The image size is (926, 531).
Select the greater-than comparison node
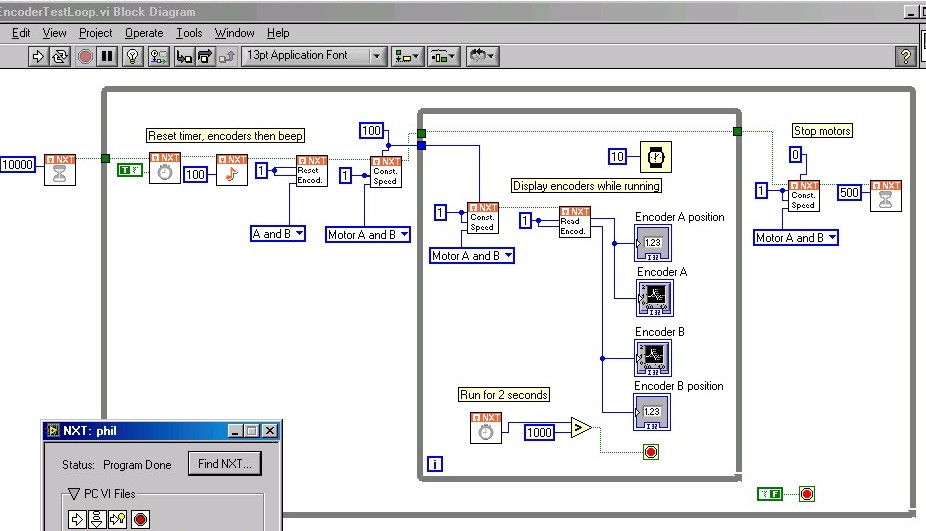[x=581, y=427]
